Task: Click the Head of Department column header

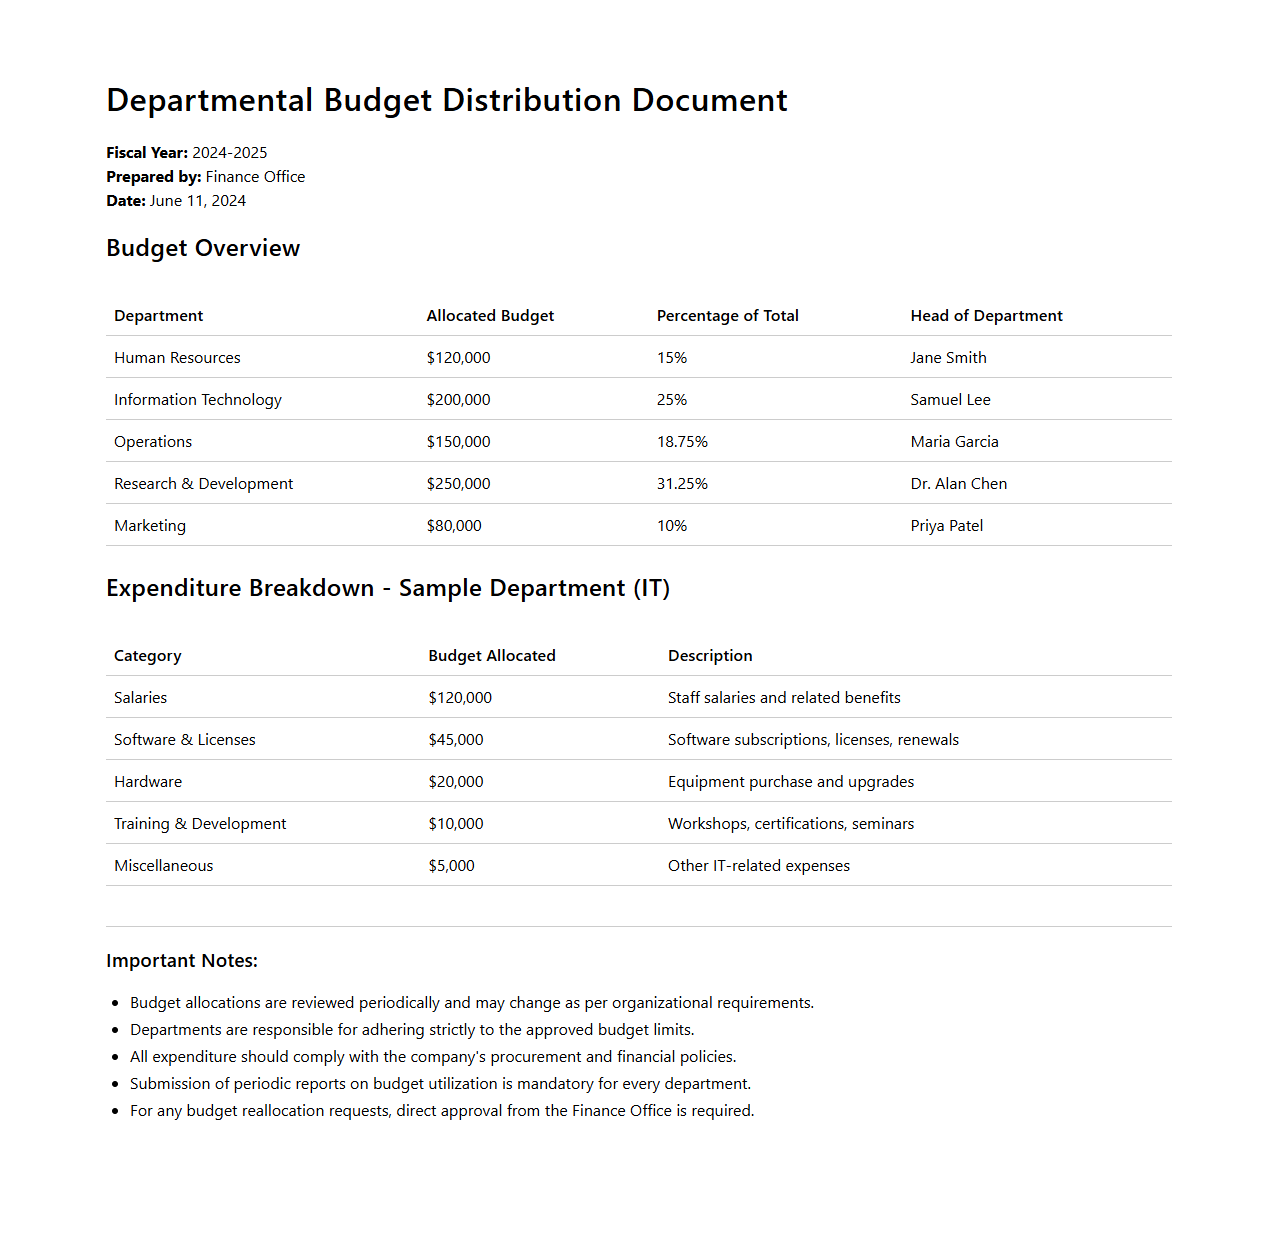Action: 985,316
